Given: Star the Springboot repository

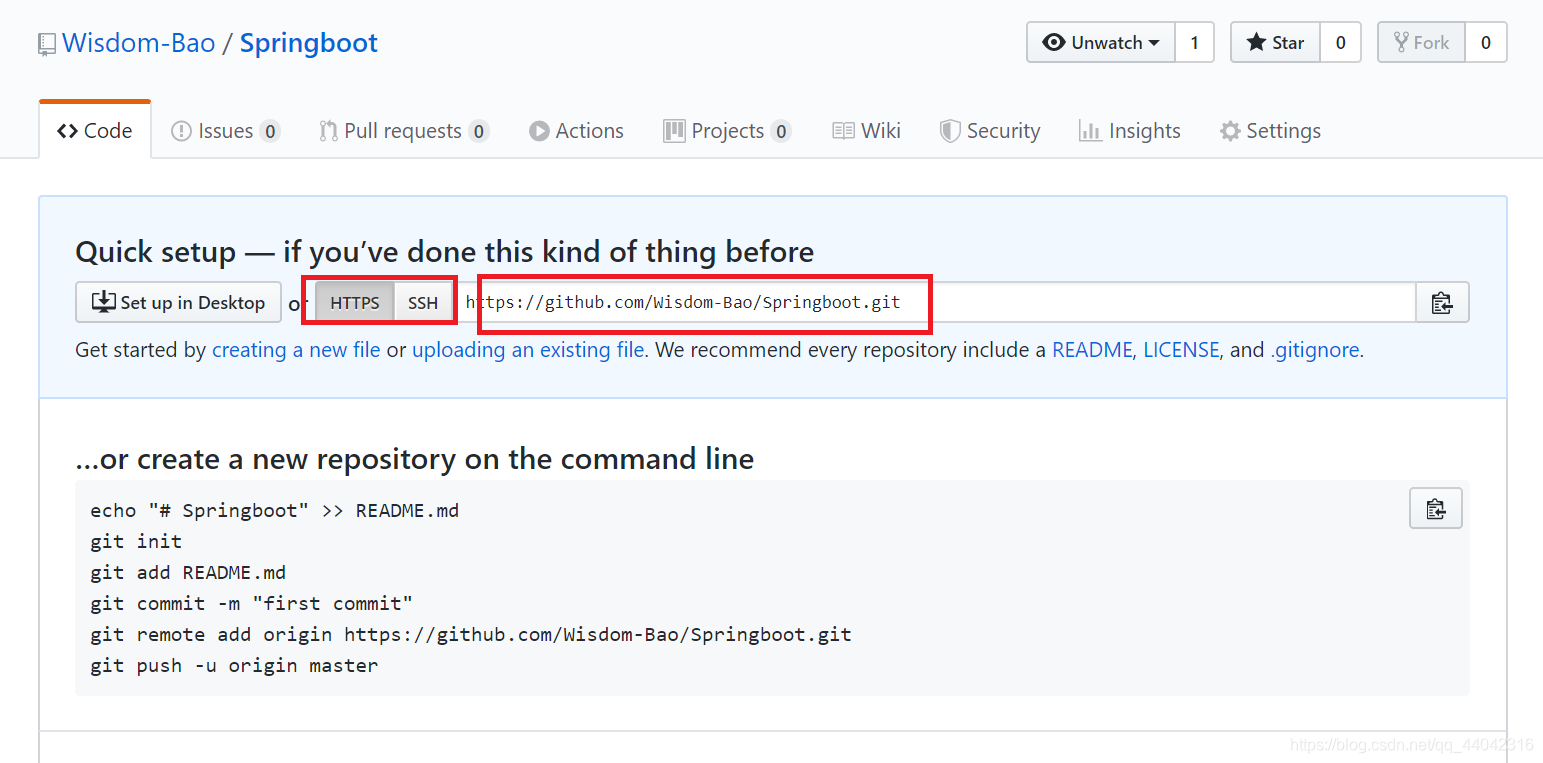Looking at the screenshot, I should click(1275, 43).
